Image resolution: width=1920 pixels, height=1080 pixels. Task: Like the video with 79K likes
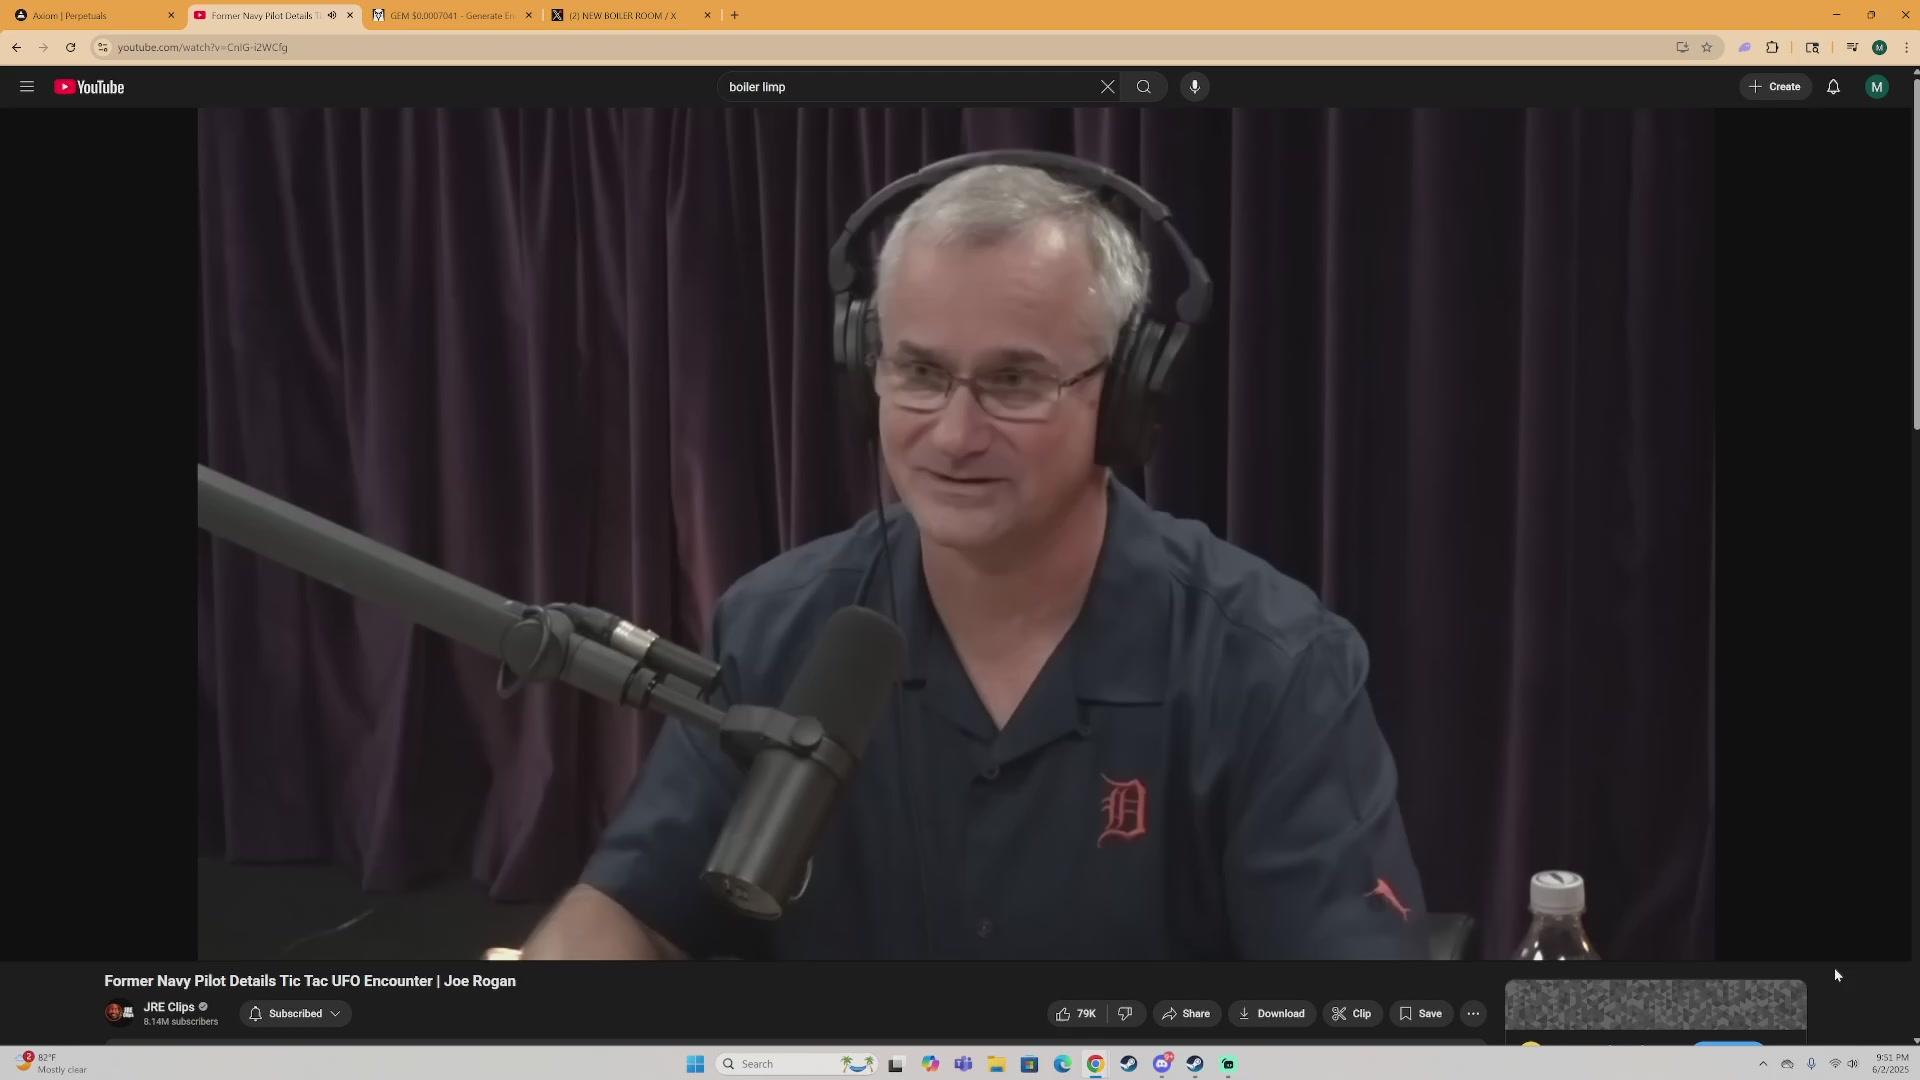coord(1076,1013)
